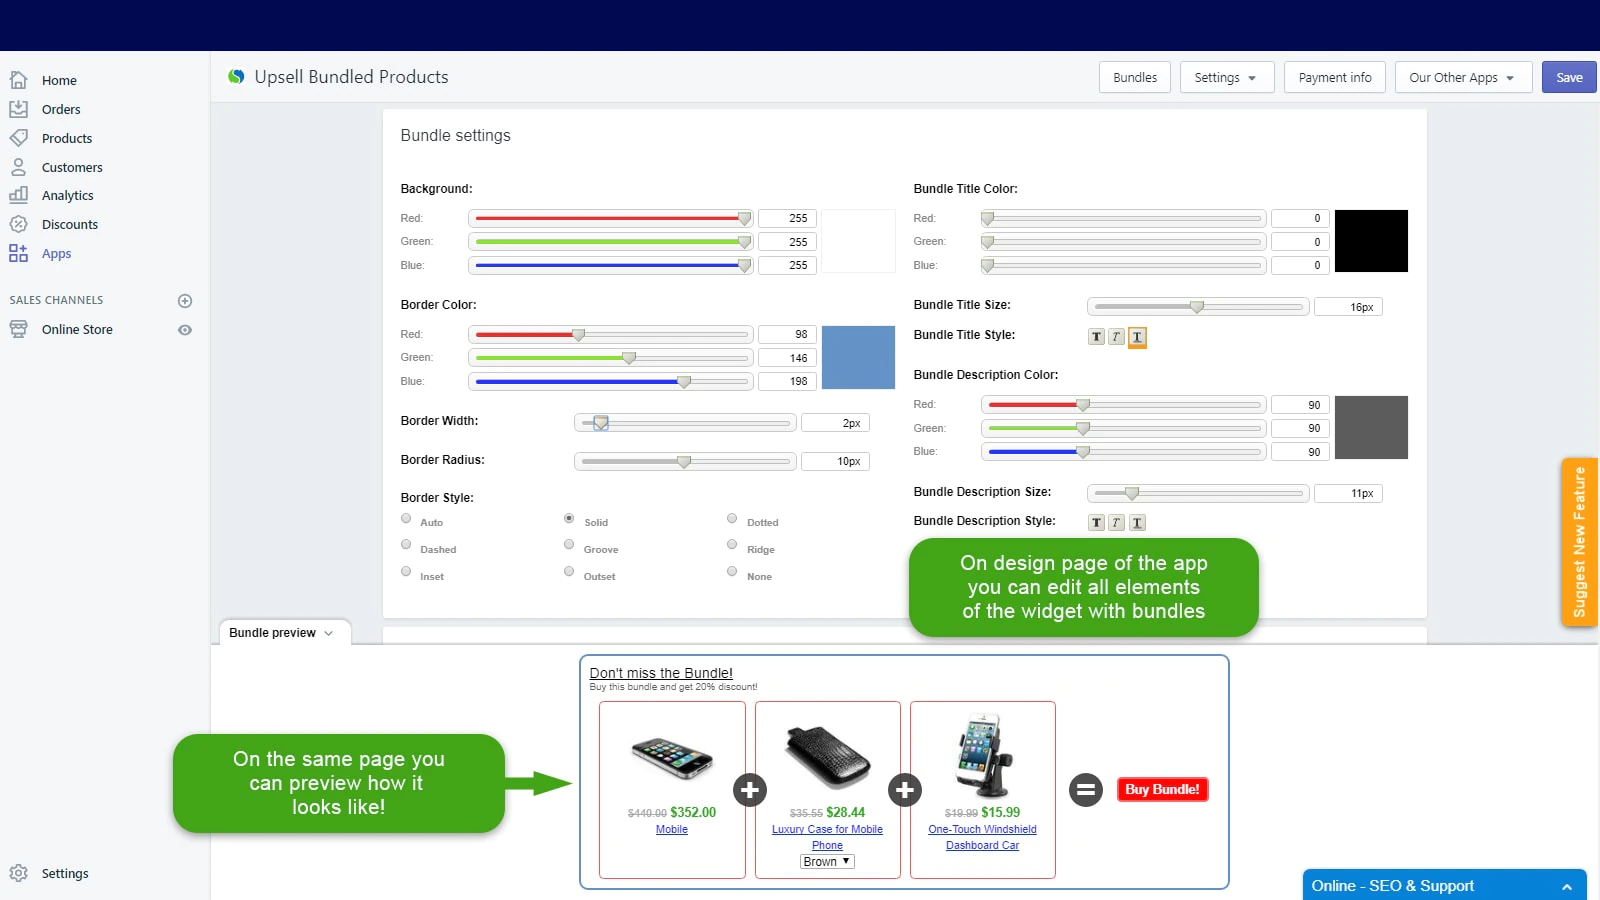The height and width of the screenshot is (900, 1600).
Task: Collapse the Bundle preview tab
Action: (x=283, y=633)
